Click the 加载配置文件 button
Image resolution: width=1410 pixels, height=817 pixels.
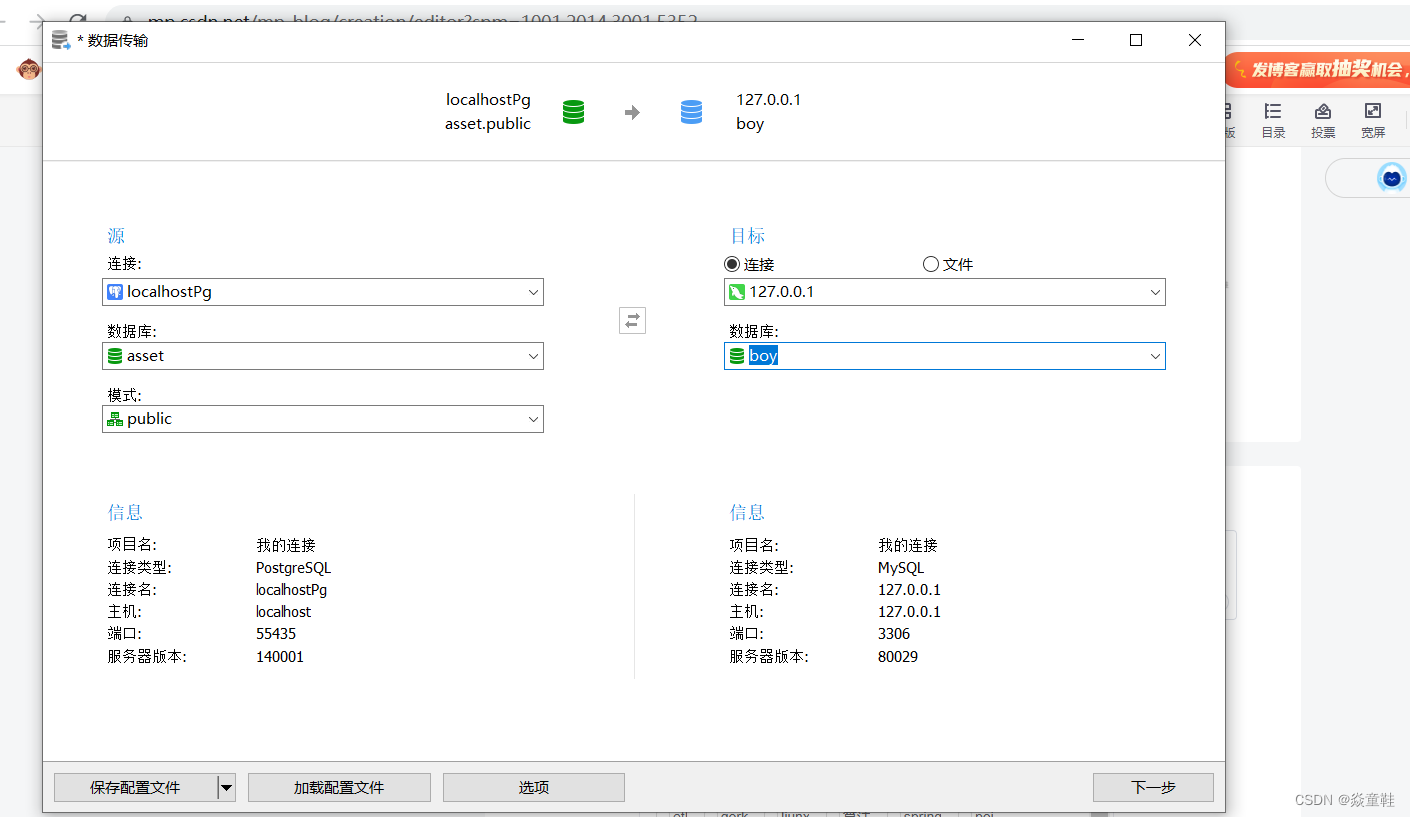[x=339, y=788]
